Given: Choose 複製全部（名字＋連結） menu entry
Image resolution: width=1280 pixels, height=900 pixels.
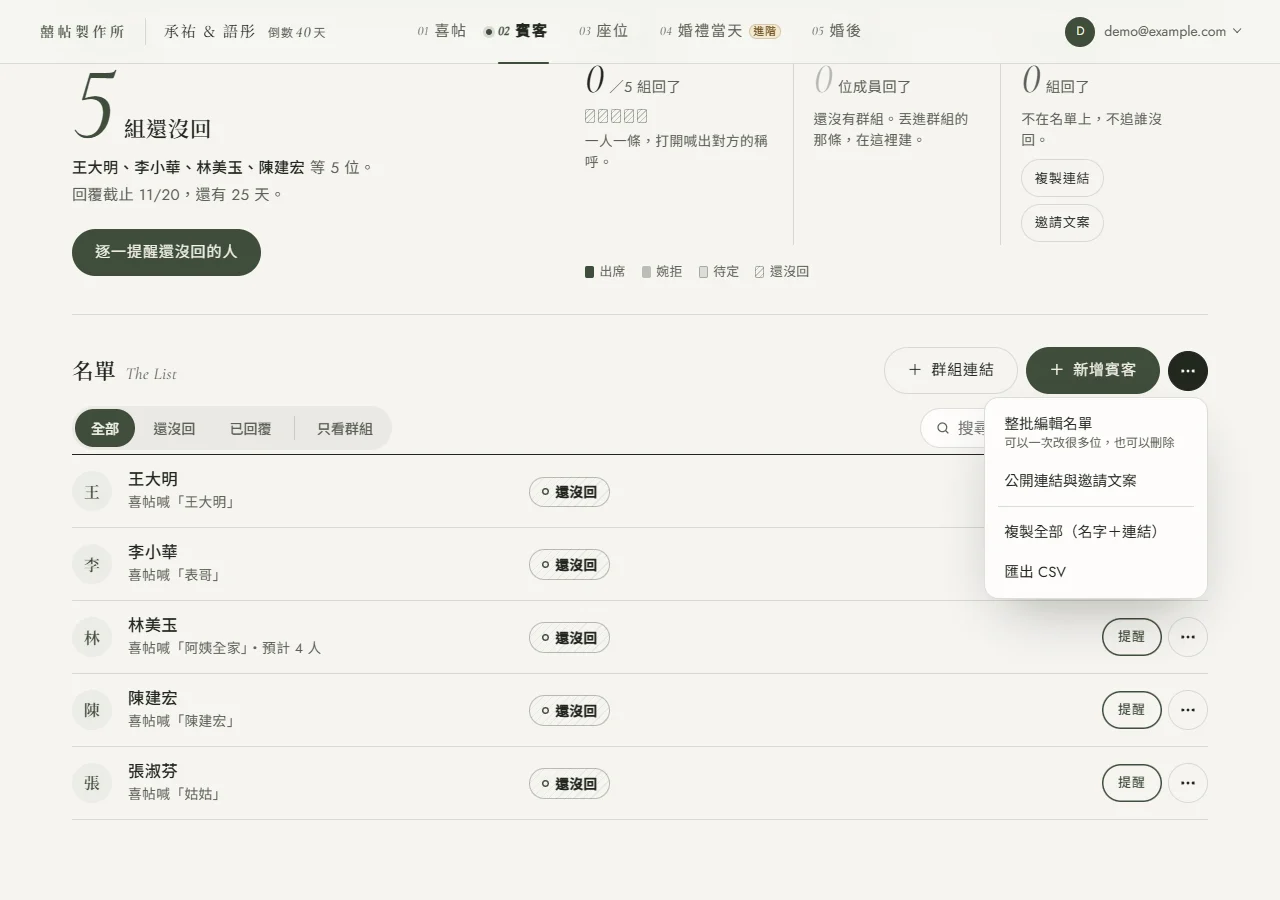Looking at the screenshot, I should [x=1096, y=531].
